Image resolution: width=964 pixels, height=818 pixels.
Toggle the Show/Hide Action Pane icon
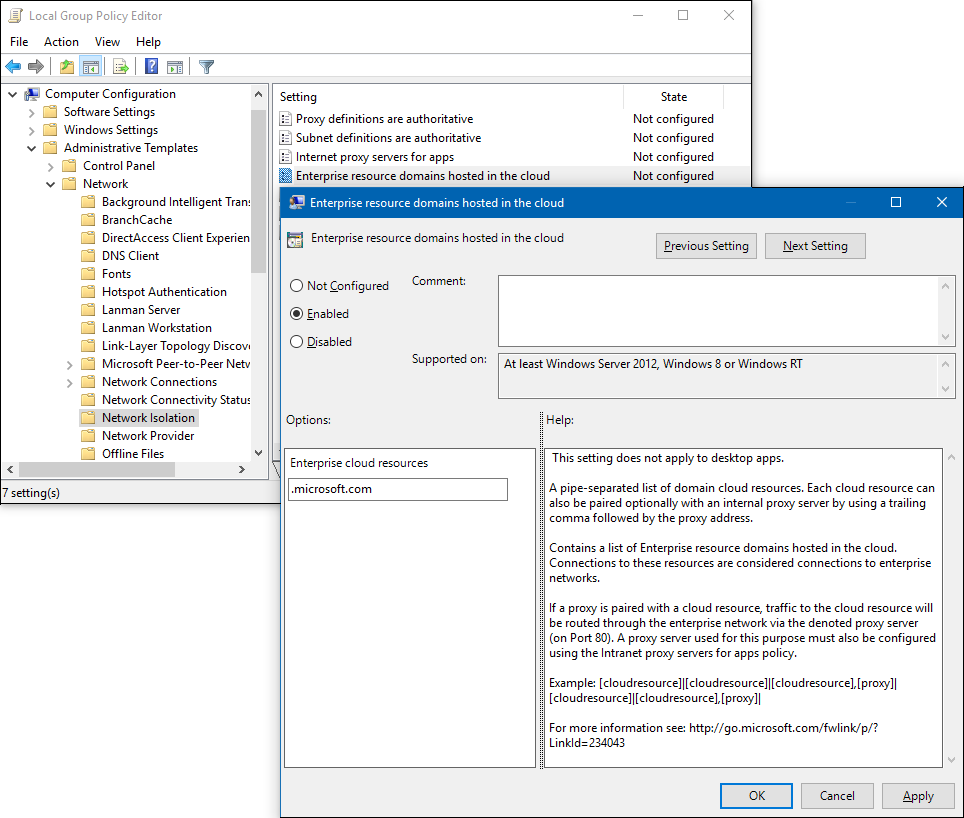[x=175, y=66]
